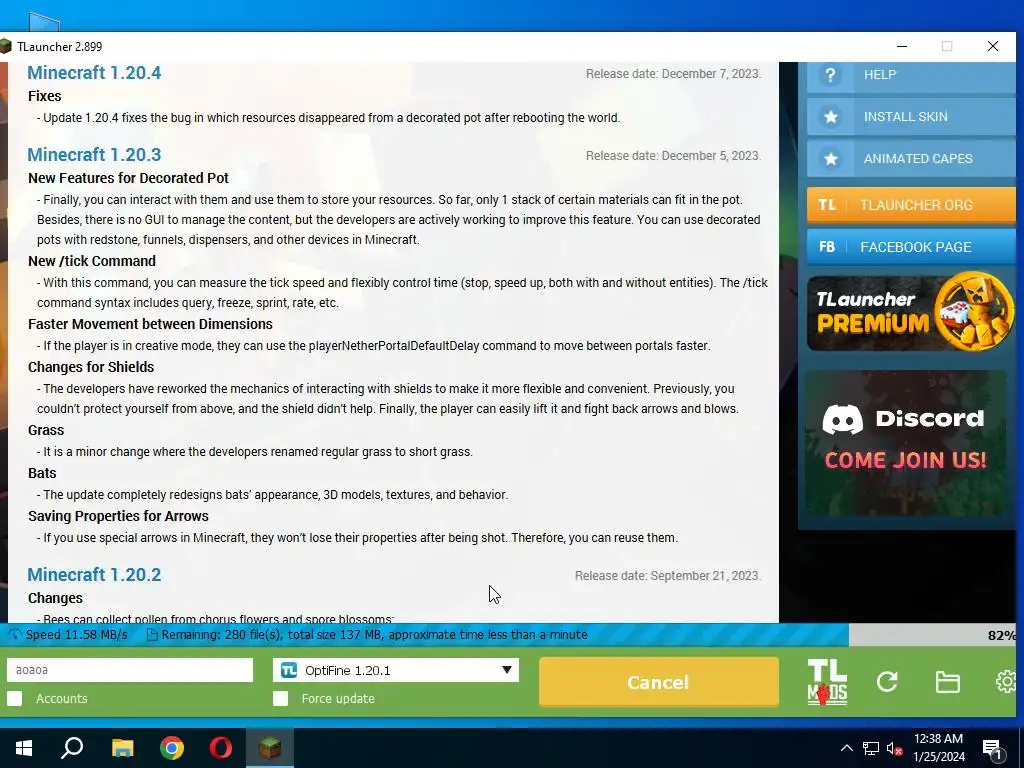Click TLauncher Minecraft block taskbar icon

coord(270,748)
